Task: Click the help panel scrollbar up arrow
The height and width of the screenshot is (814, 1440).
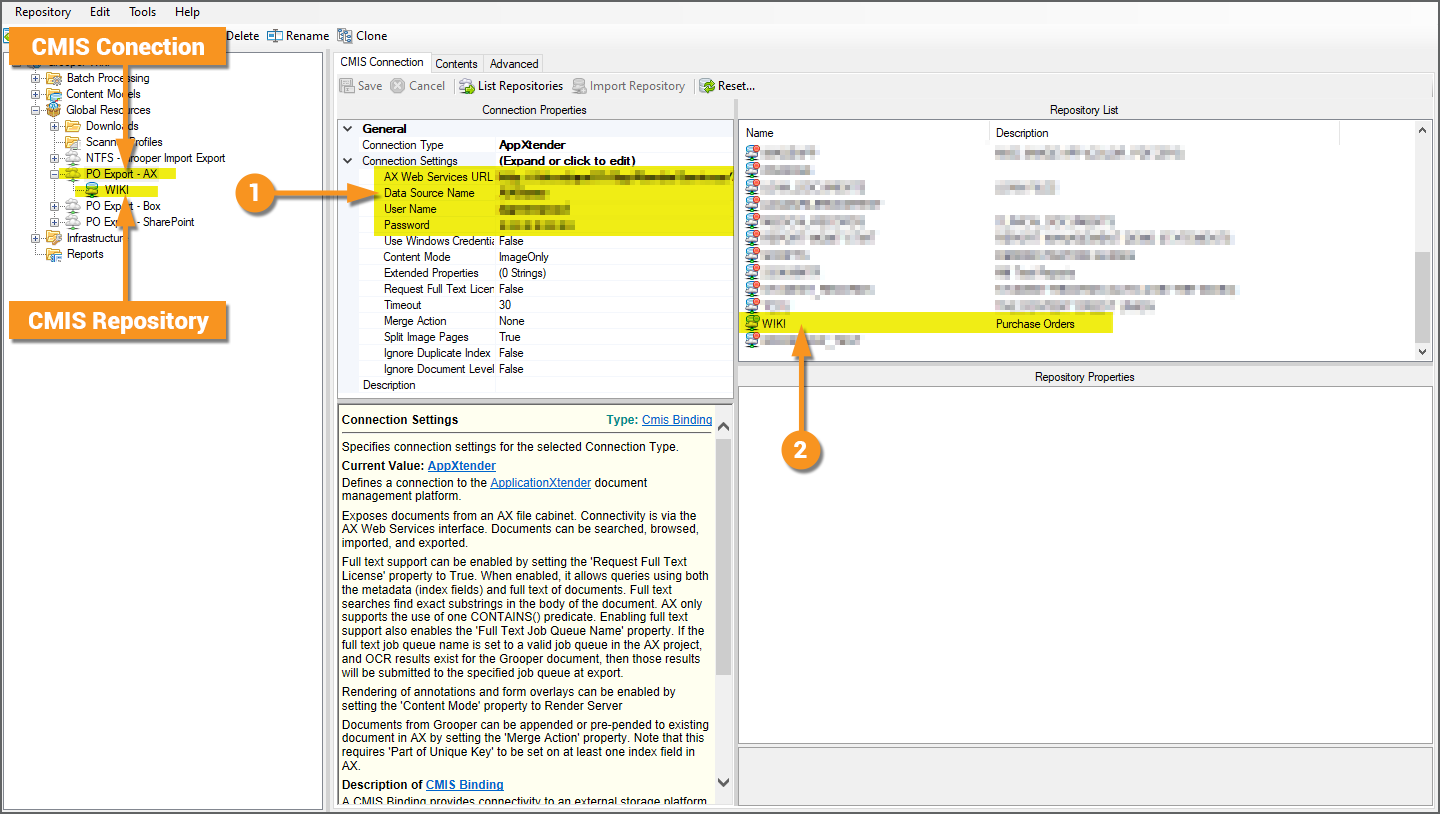Action: 724,426
